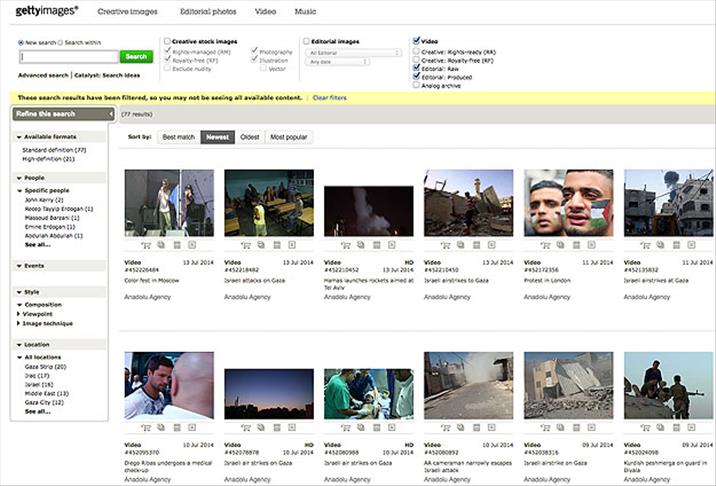Click the play preview icon under Color fest video
The height and width of the screenshot is (486, 716).
(x=192, y=245)
